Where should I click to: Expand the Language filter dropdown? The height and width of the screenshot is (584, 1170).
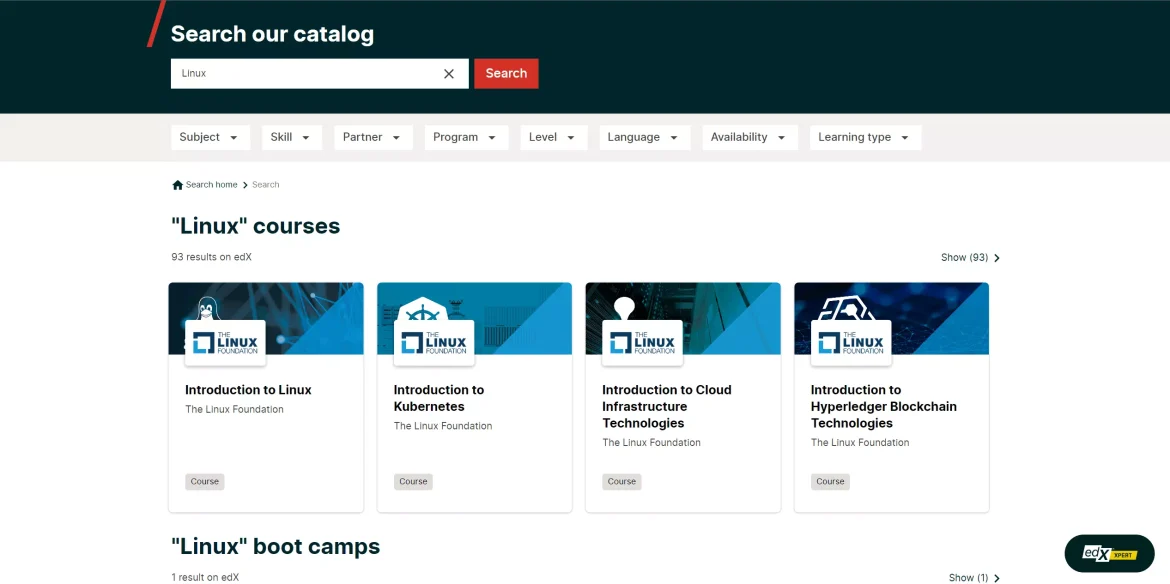point(645,137)
